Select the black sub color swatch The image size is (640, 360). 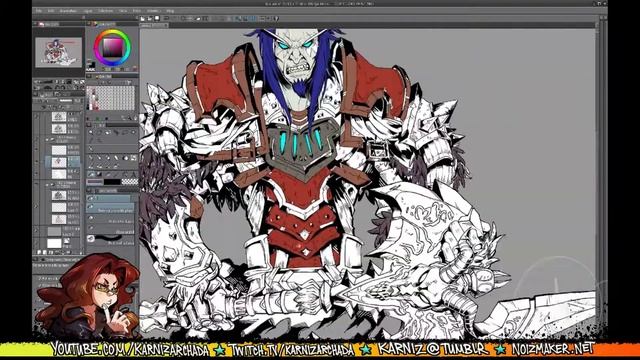(x=112, y=182)
